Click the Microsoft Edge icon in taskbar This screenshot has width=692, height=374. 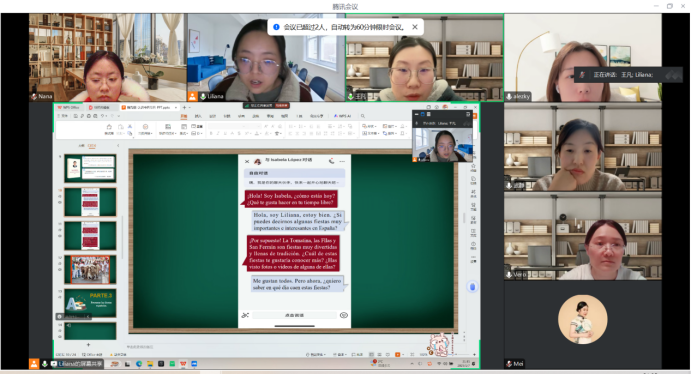pyautogui.click(x=139, y=364)
